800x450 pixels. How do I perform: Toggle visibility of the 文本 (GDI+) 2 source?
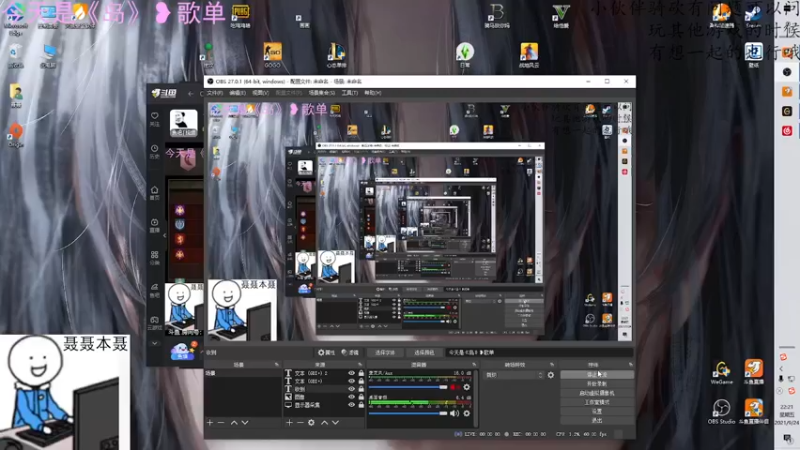tap(351, 373)
